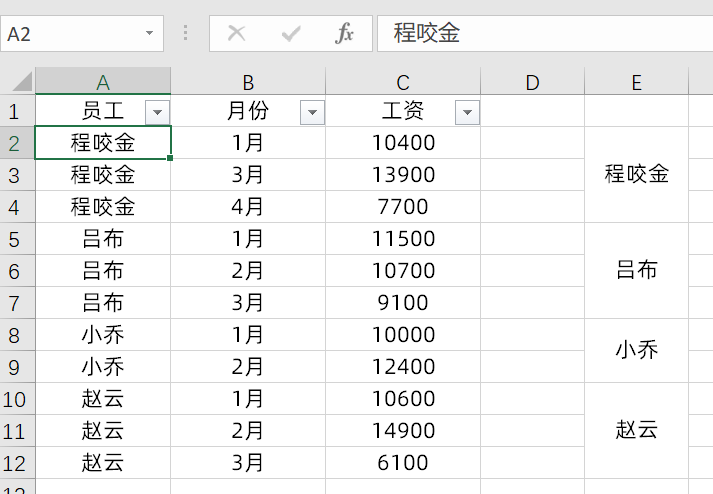Select row 5 header
The image size is (713, 494).
(17, 239)
